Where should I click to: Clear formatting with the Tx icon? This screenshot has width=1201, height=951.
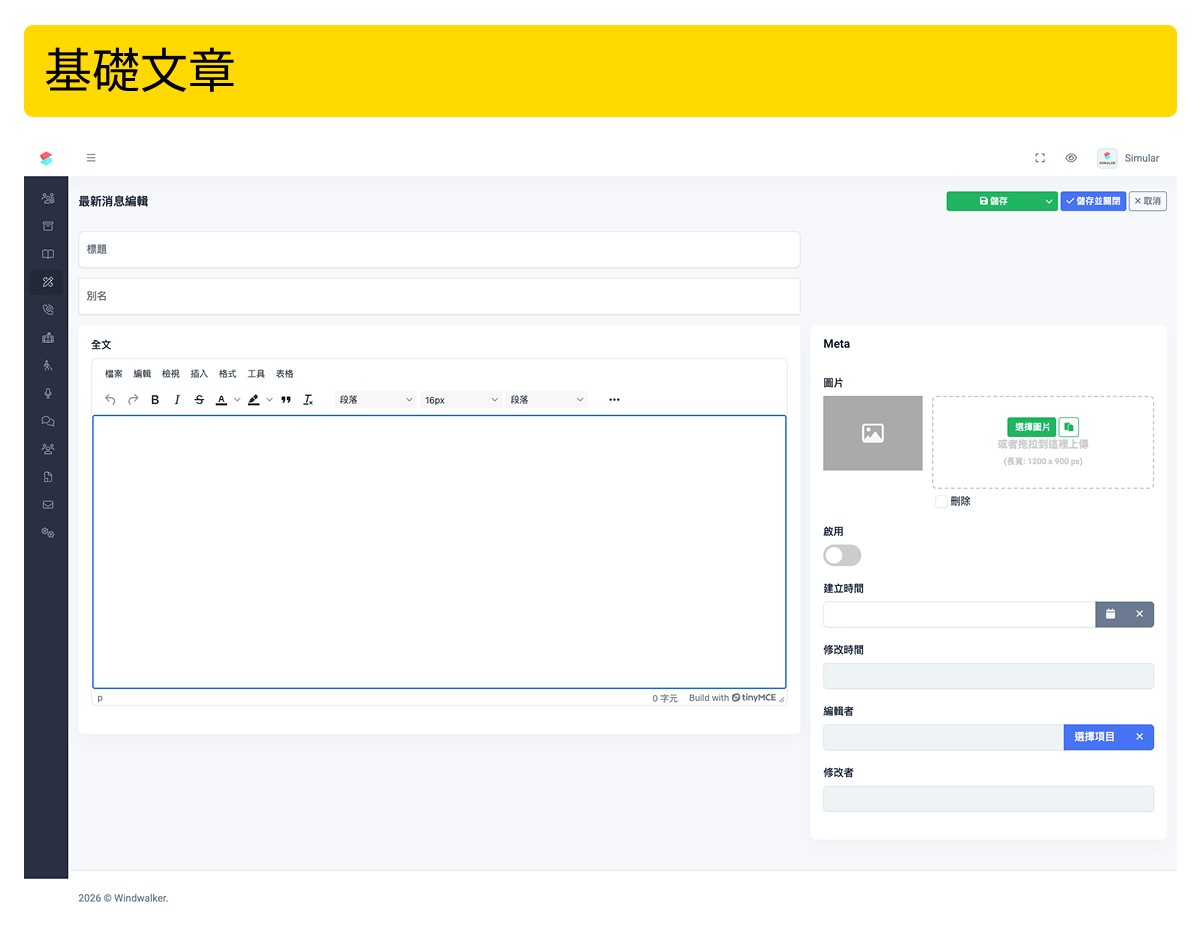point(308,400)
